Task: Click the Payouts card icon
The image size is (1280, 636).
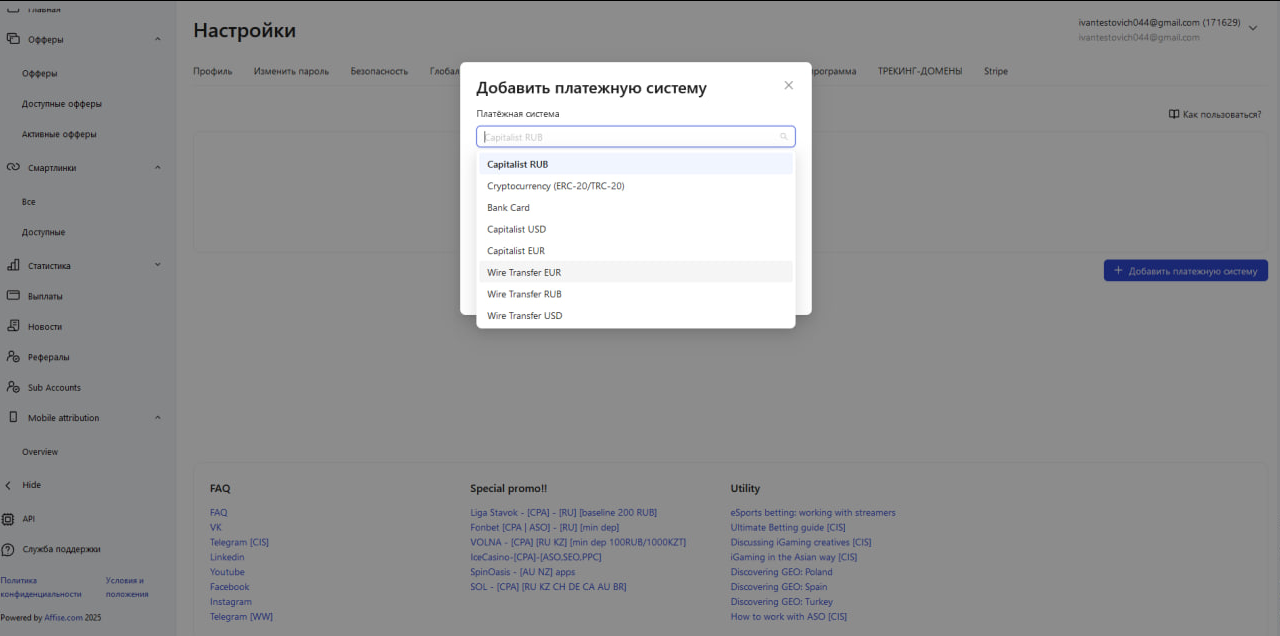Action: point(13,296)
